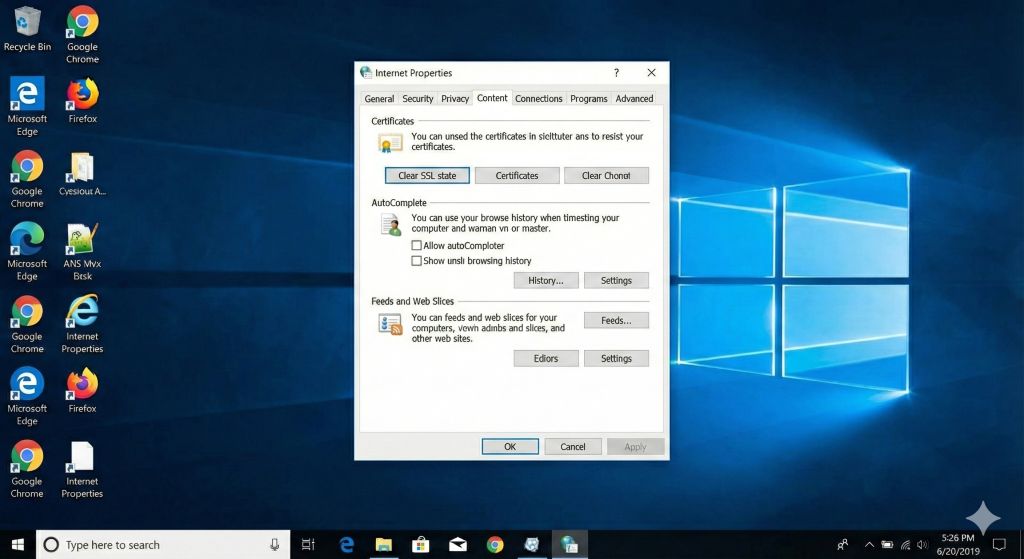Switch to the Advanced tab
Screen dimensions: 1024x559
coord(634,99)
